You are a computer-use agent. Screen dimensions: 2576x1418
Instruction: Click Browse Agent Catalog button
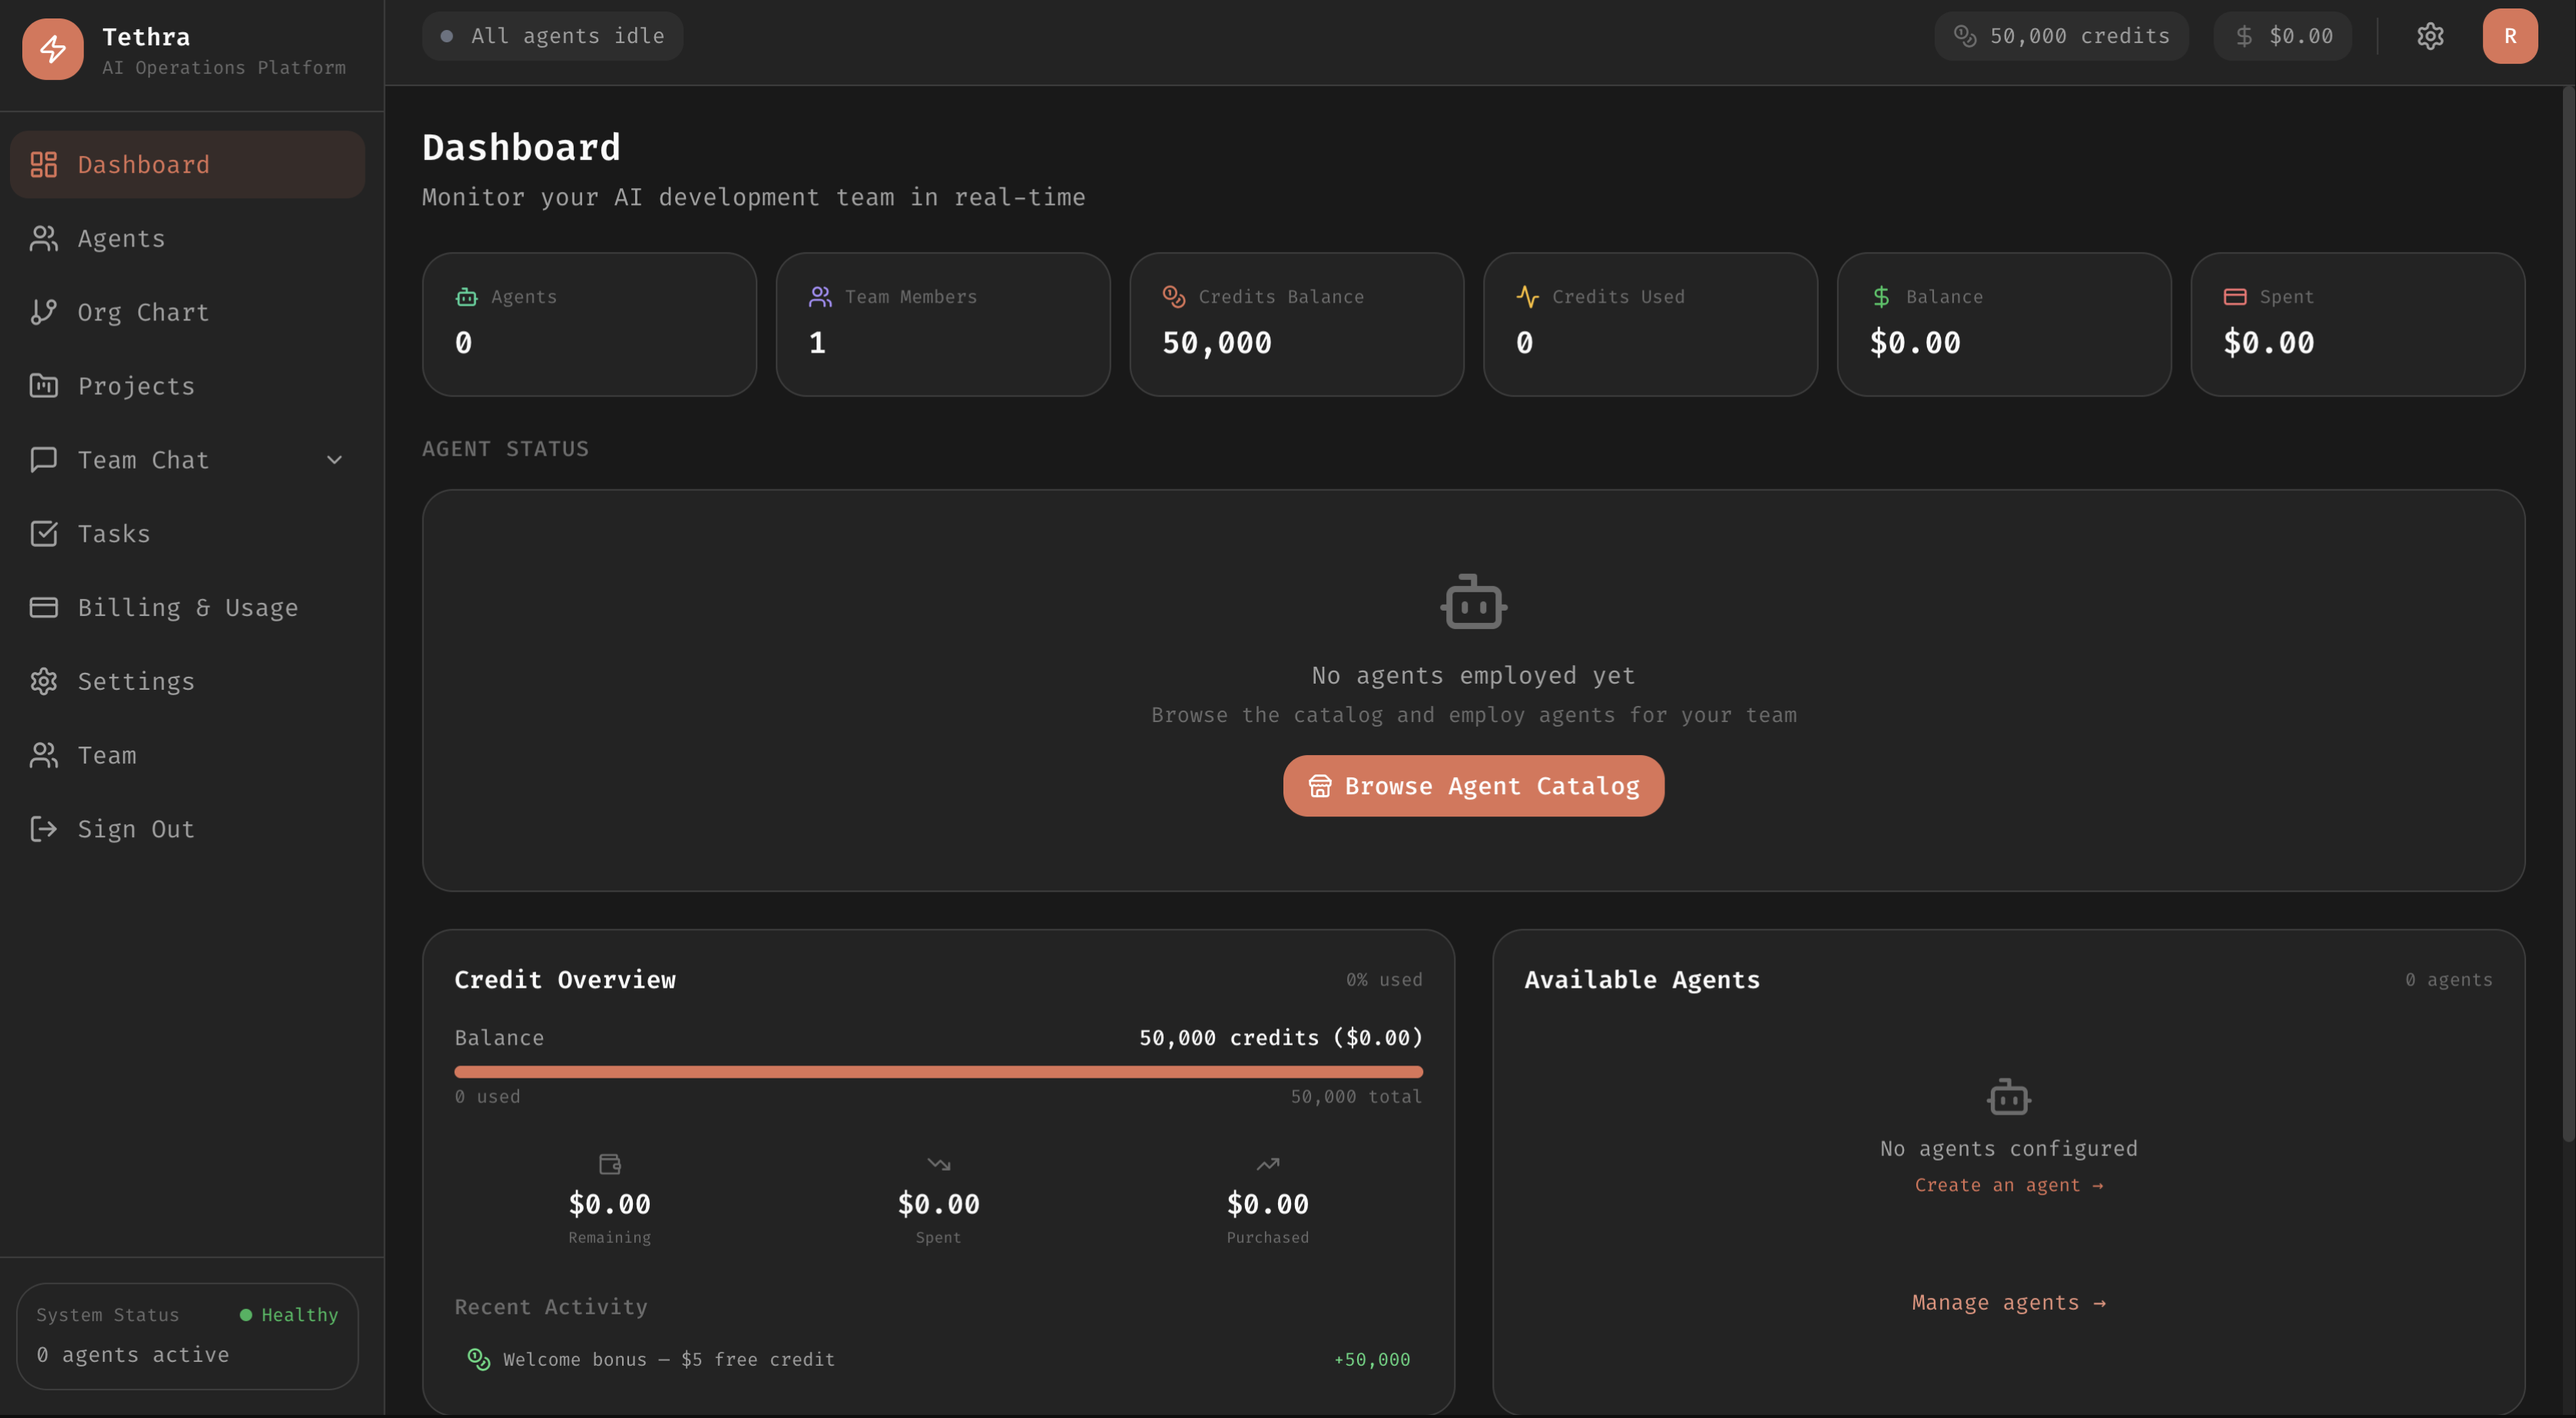[1473, 786]
